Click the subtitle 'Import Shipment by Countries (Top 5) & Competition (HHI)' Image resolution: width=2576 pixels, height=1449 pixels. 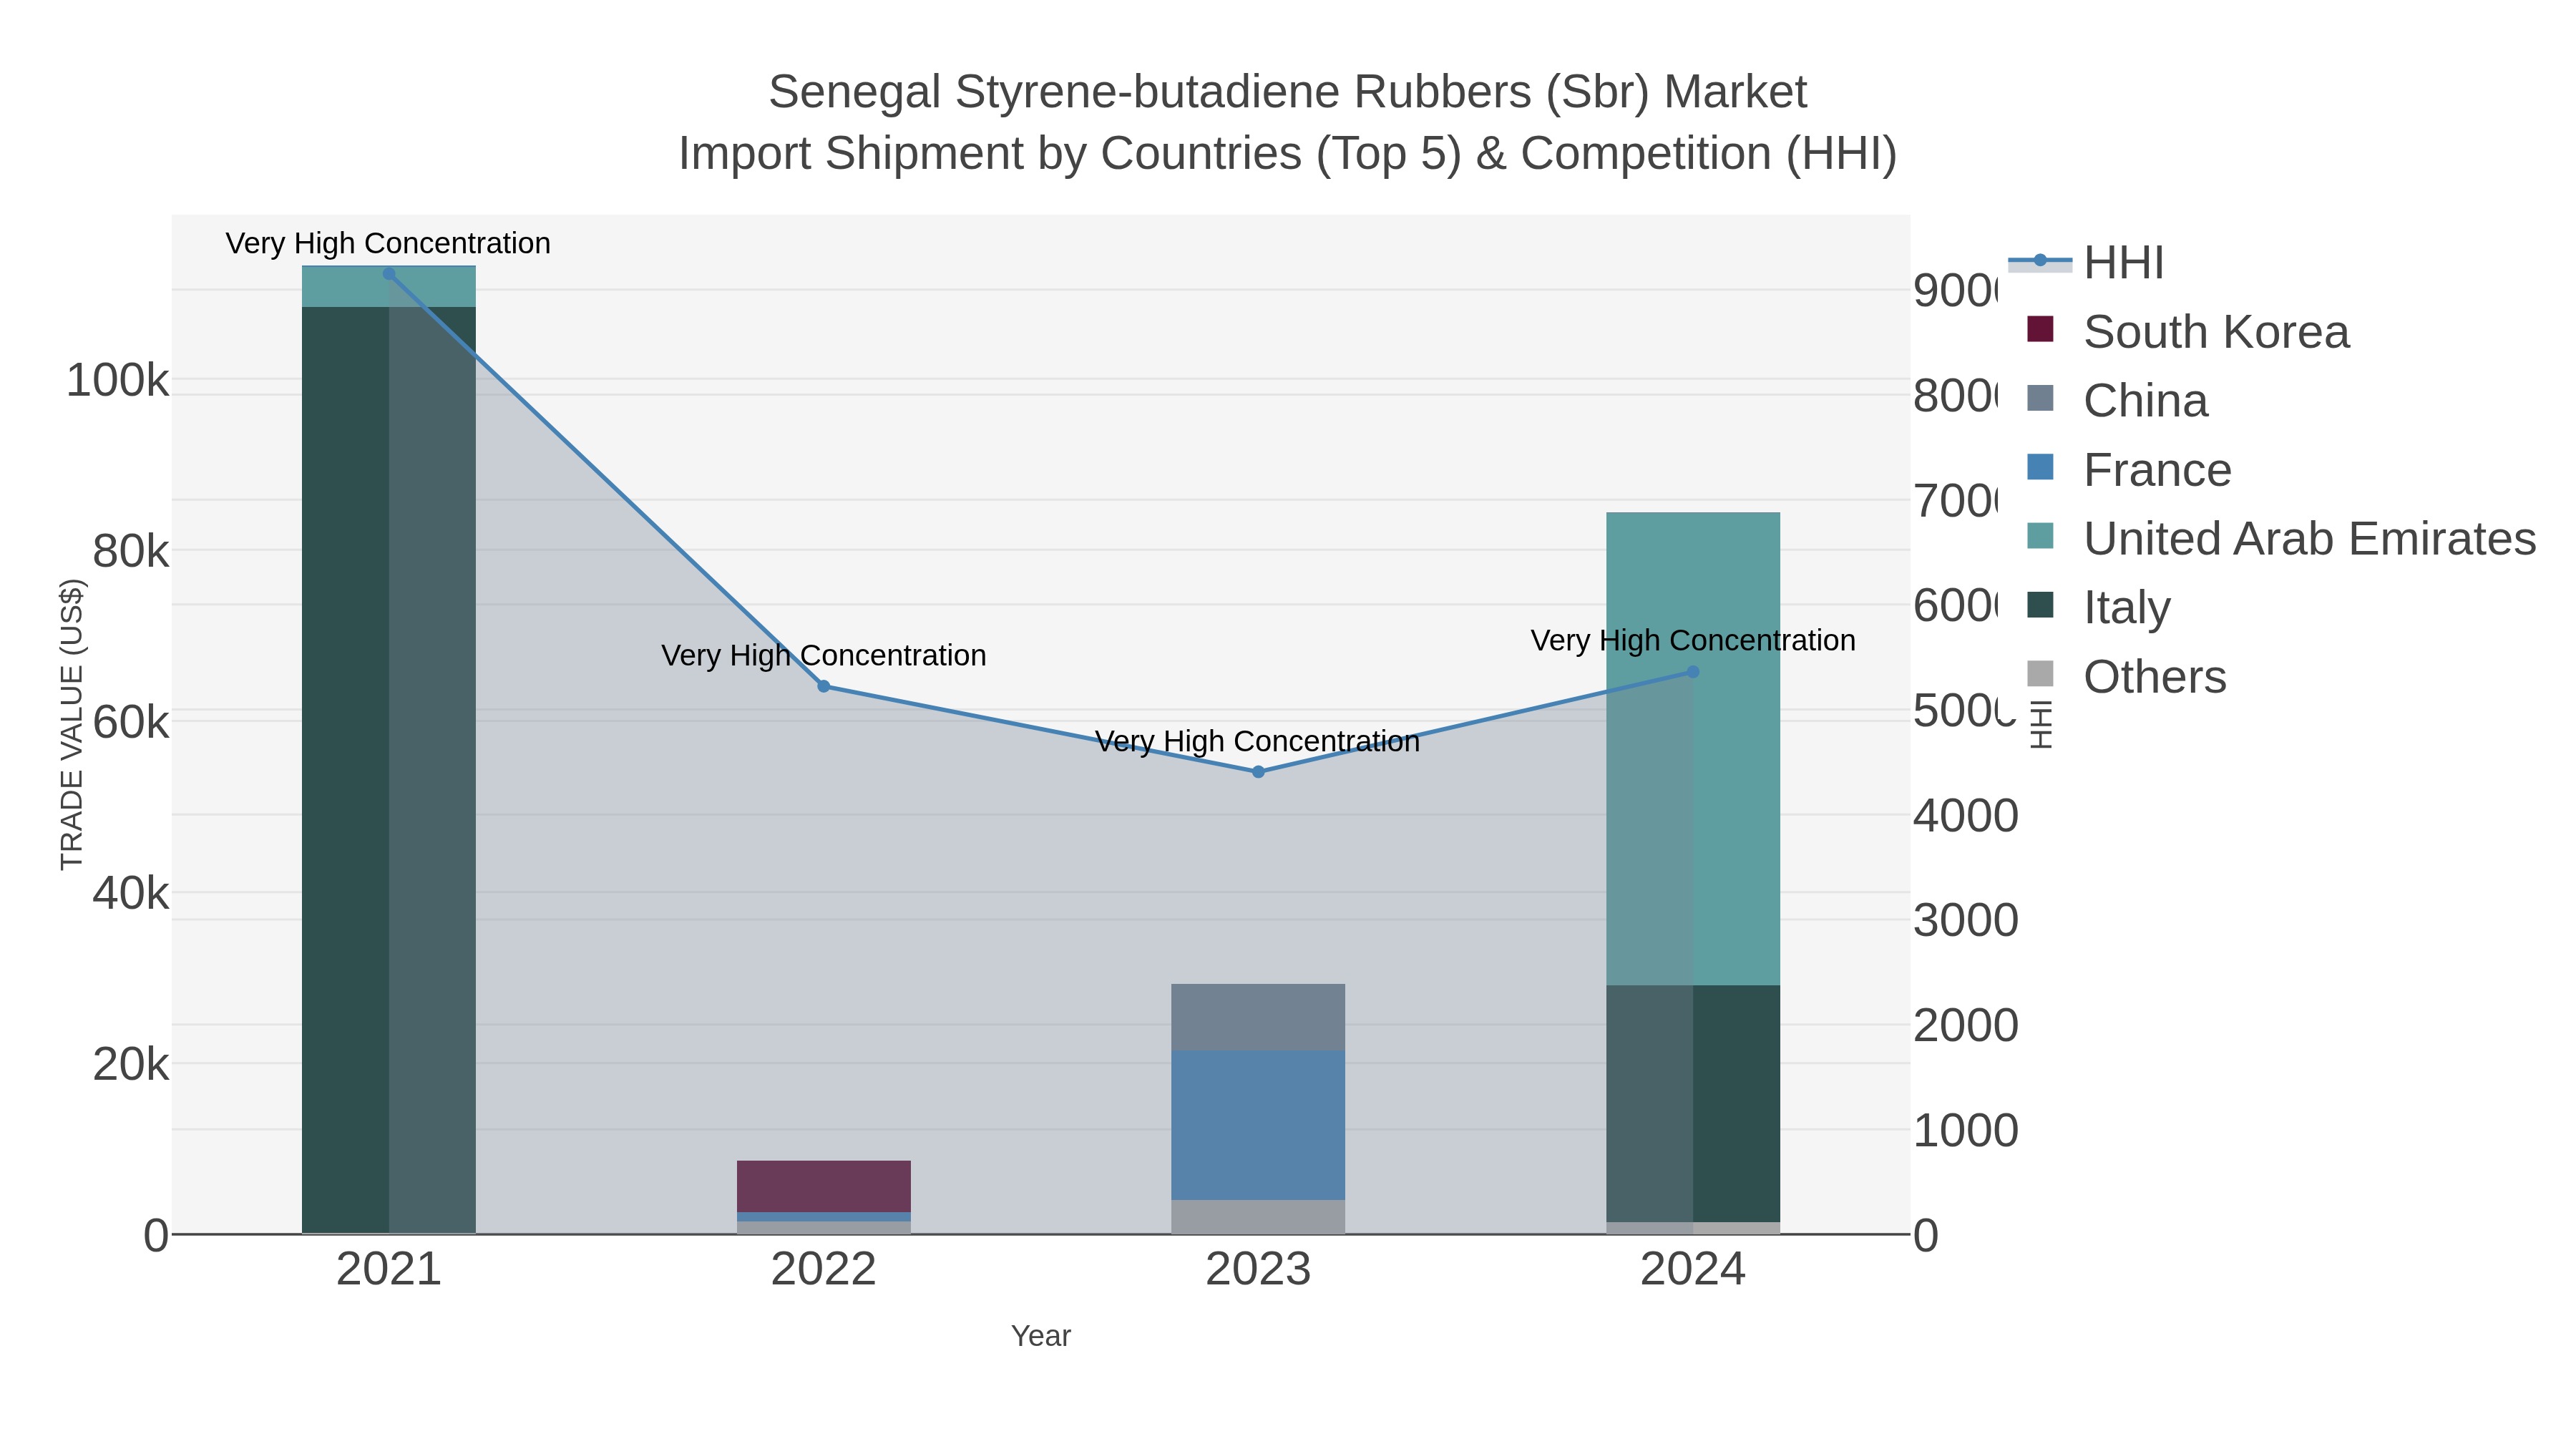1288,154
